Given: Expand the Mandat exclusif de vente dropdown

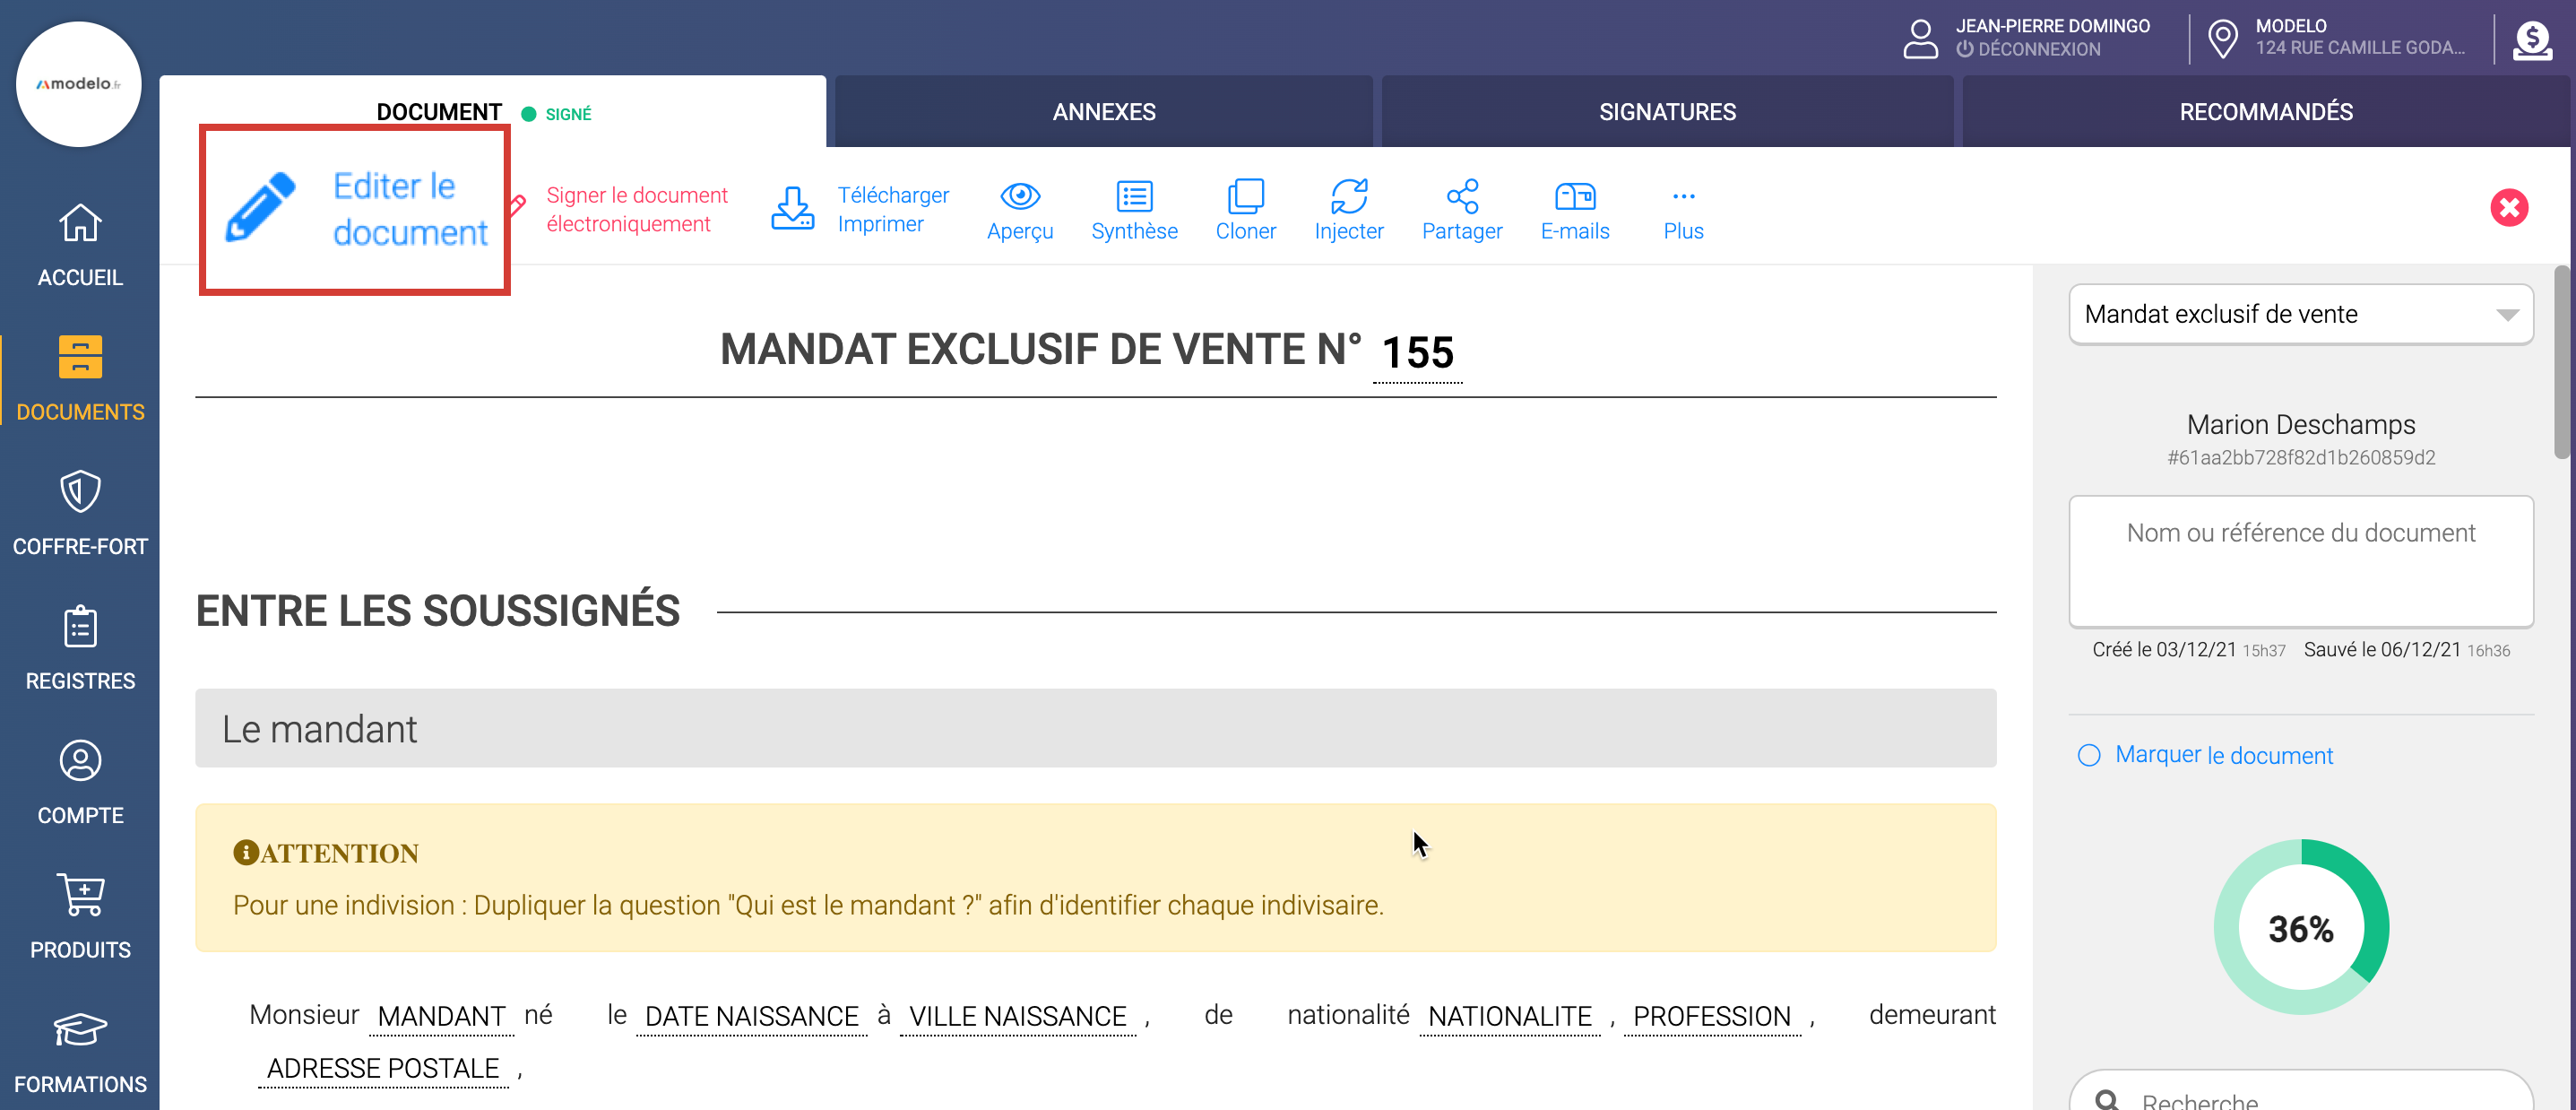Looking at the screenshot, I should tap(2300, 314).
